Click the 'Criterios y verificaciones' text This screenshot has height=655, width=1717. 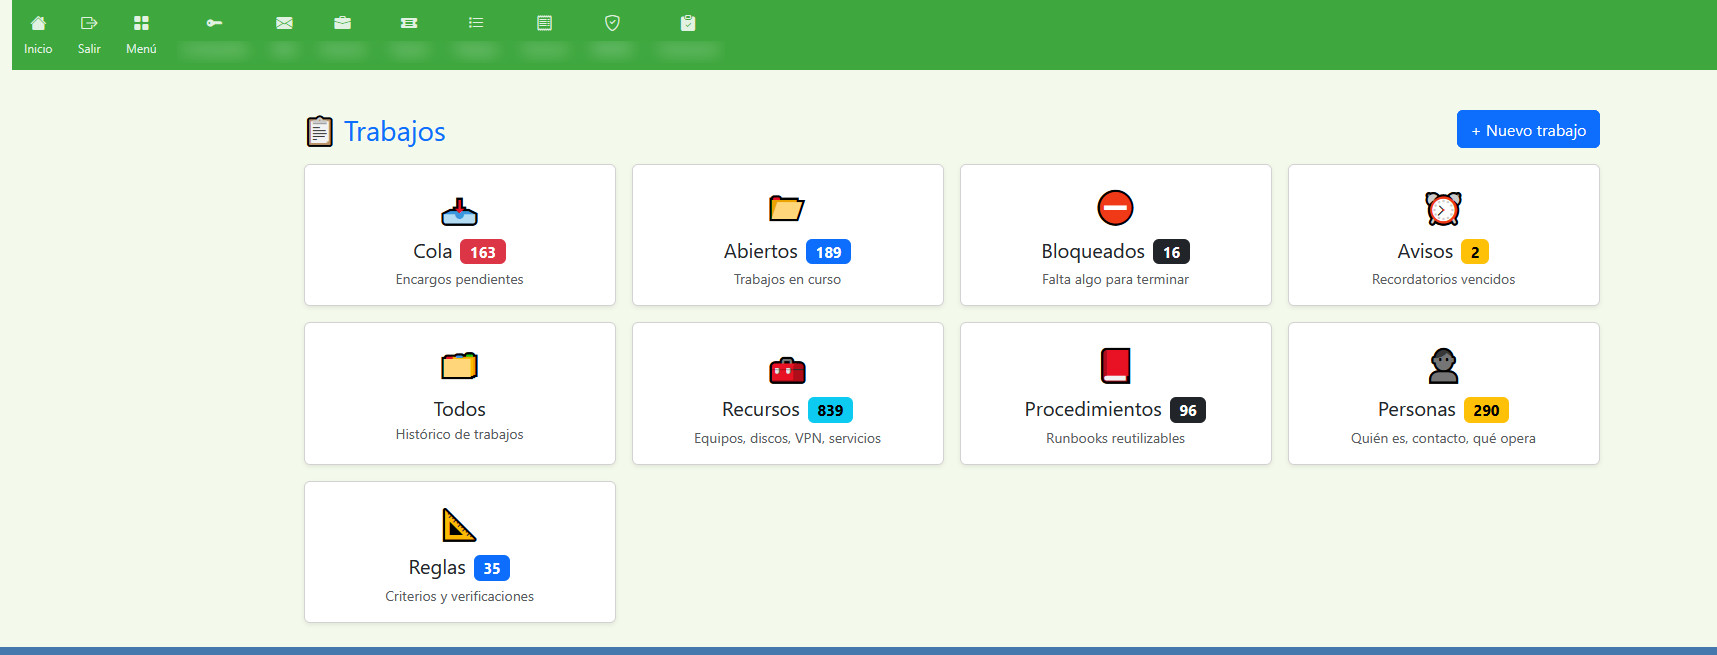[x=460, y=596]
